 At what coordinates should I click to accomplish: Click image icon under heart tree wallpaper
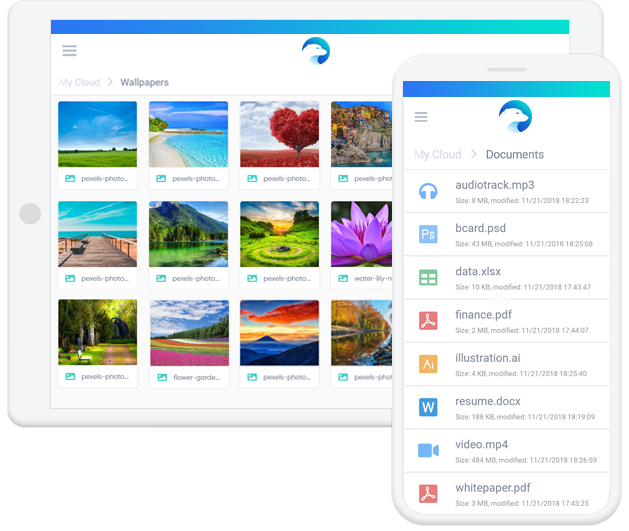(x=252, y=178)
